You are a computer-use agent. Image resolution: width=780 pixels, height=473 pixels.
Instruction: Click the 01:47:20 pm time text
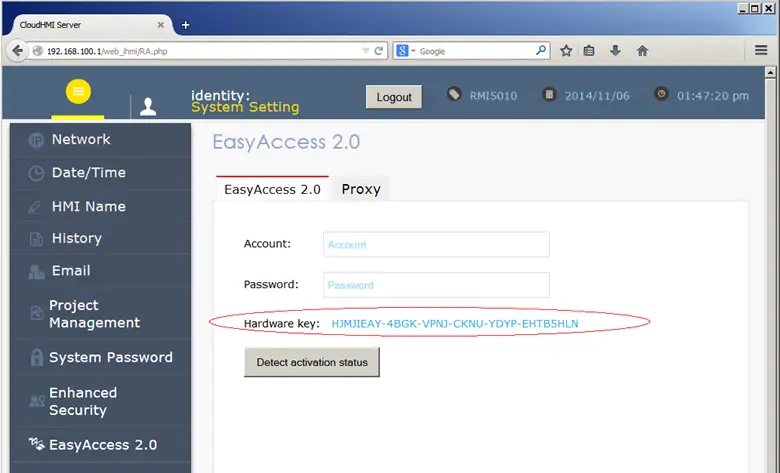(x=712, y=96)
